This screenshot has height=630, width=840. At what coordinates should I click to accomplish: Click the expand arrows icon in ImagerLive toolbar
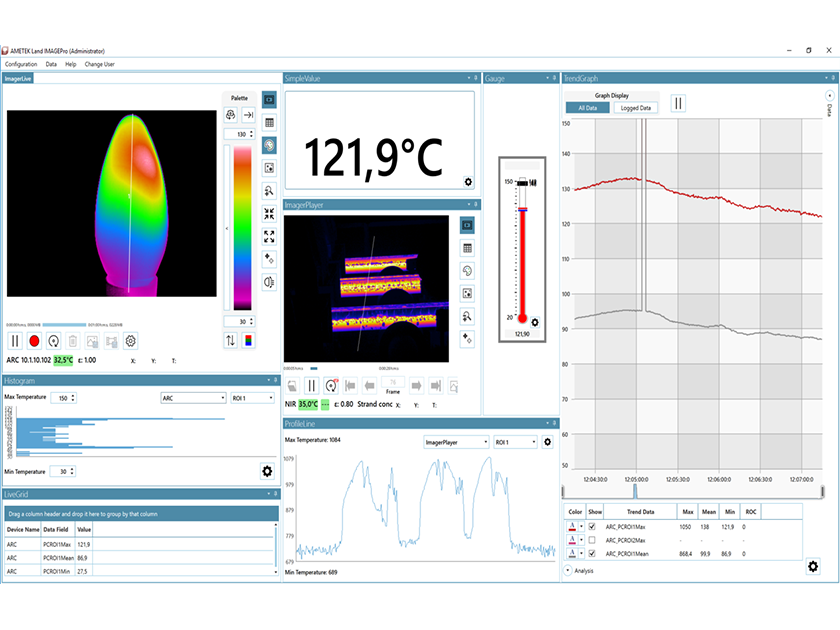pos(270,235)
